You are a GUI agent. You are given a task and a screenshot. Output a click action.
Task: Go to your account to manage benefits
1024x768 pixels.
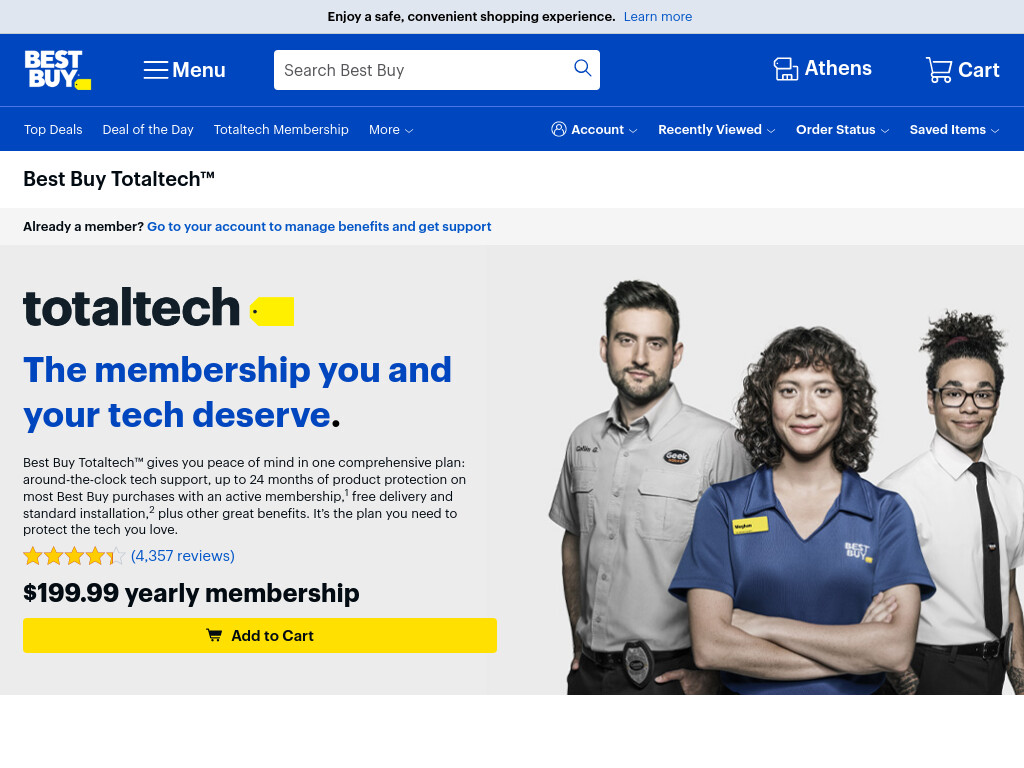(x=319, y=227)
